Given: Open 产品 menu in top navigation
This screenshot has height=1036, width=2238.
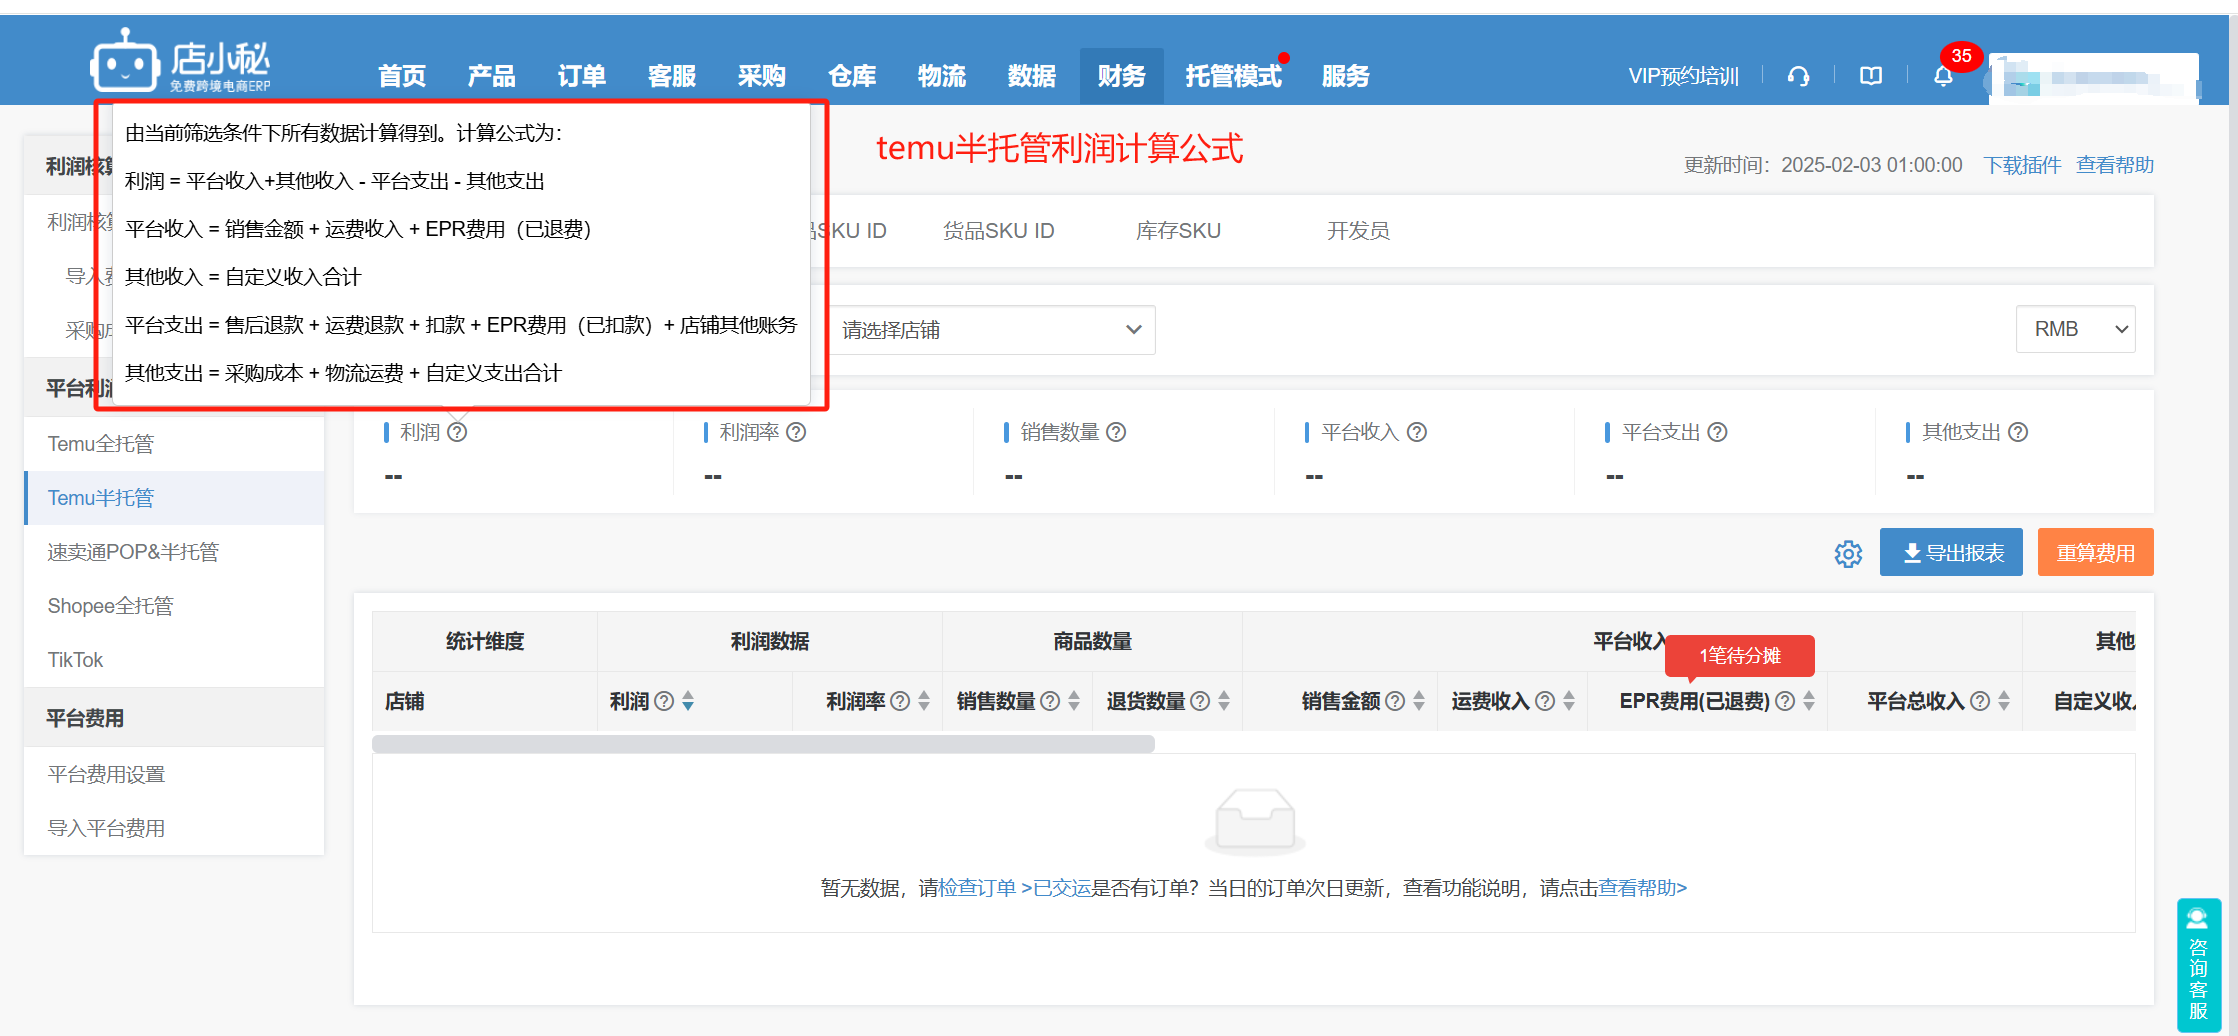Looking at the screenshot, I should (x=492, y=76).
